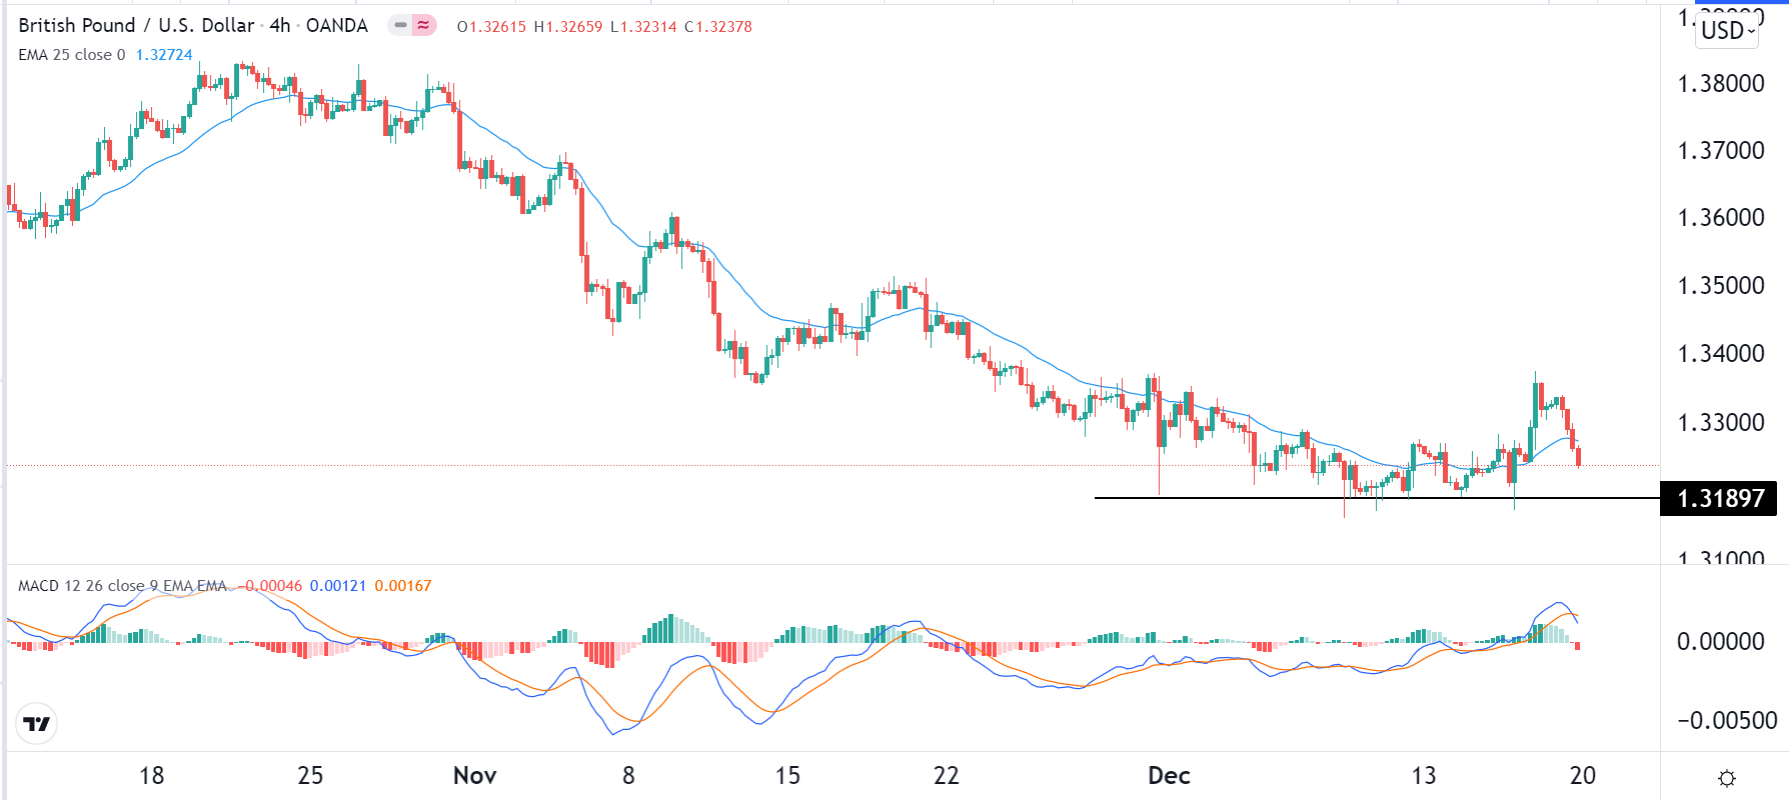The width and height of the screenshot is (1789, 800).
Task: Click the 0.00000 MACD scale label
Action: 1720,641
